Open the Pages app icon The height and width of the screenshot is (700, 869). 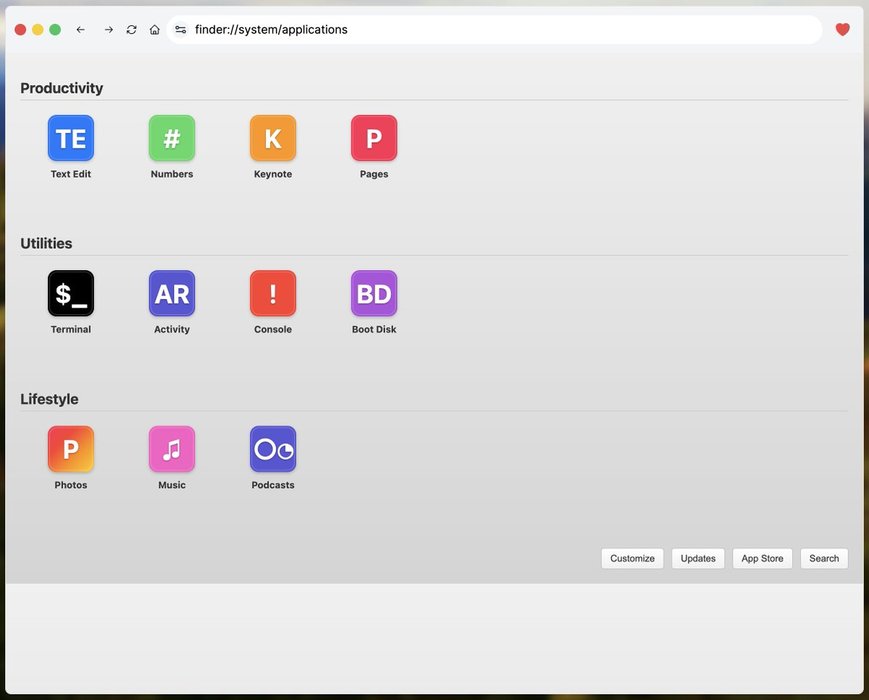[374, 138]
